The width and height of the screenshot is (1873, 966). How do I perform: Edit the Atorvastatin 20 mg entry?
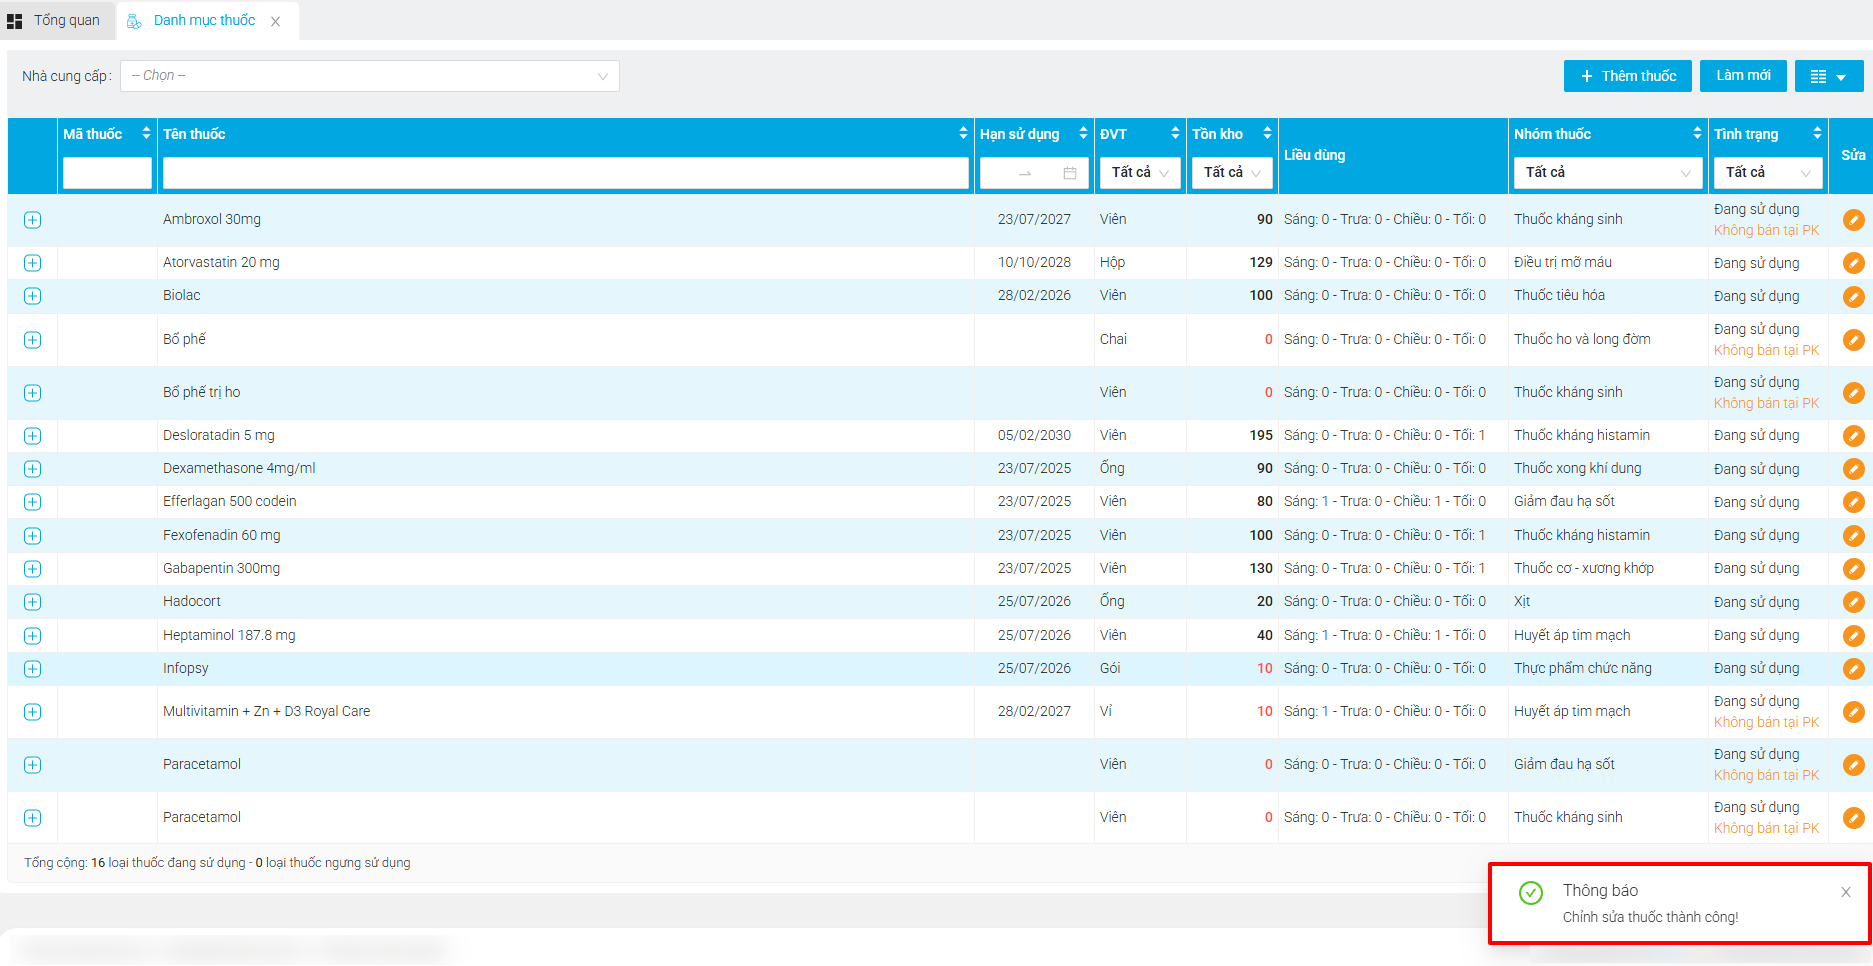1853,263
